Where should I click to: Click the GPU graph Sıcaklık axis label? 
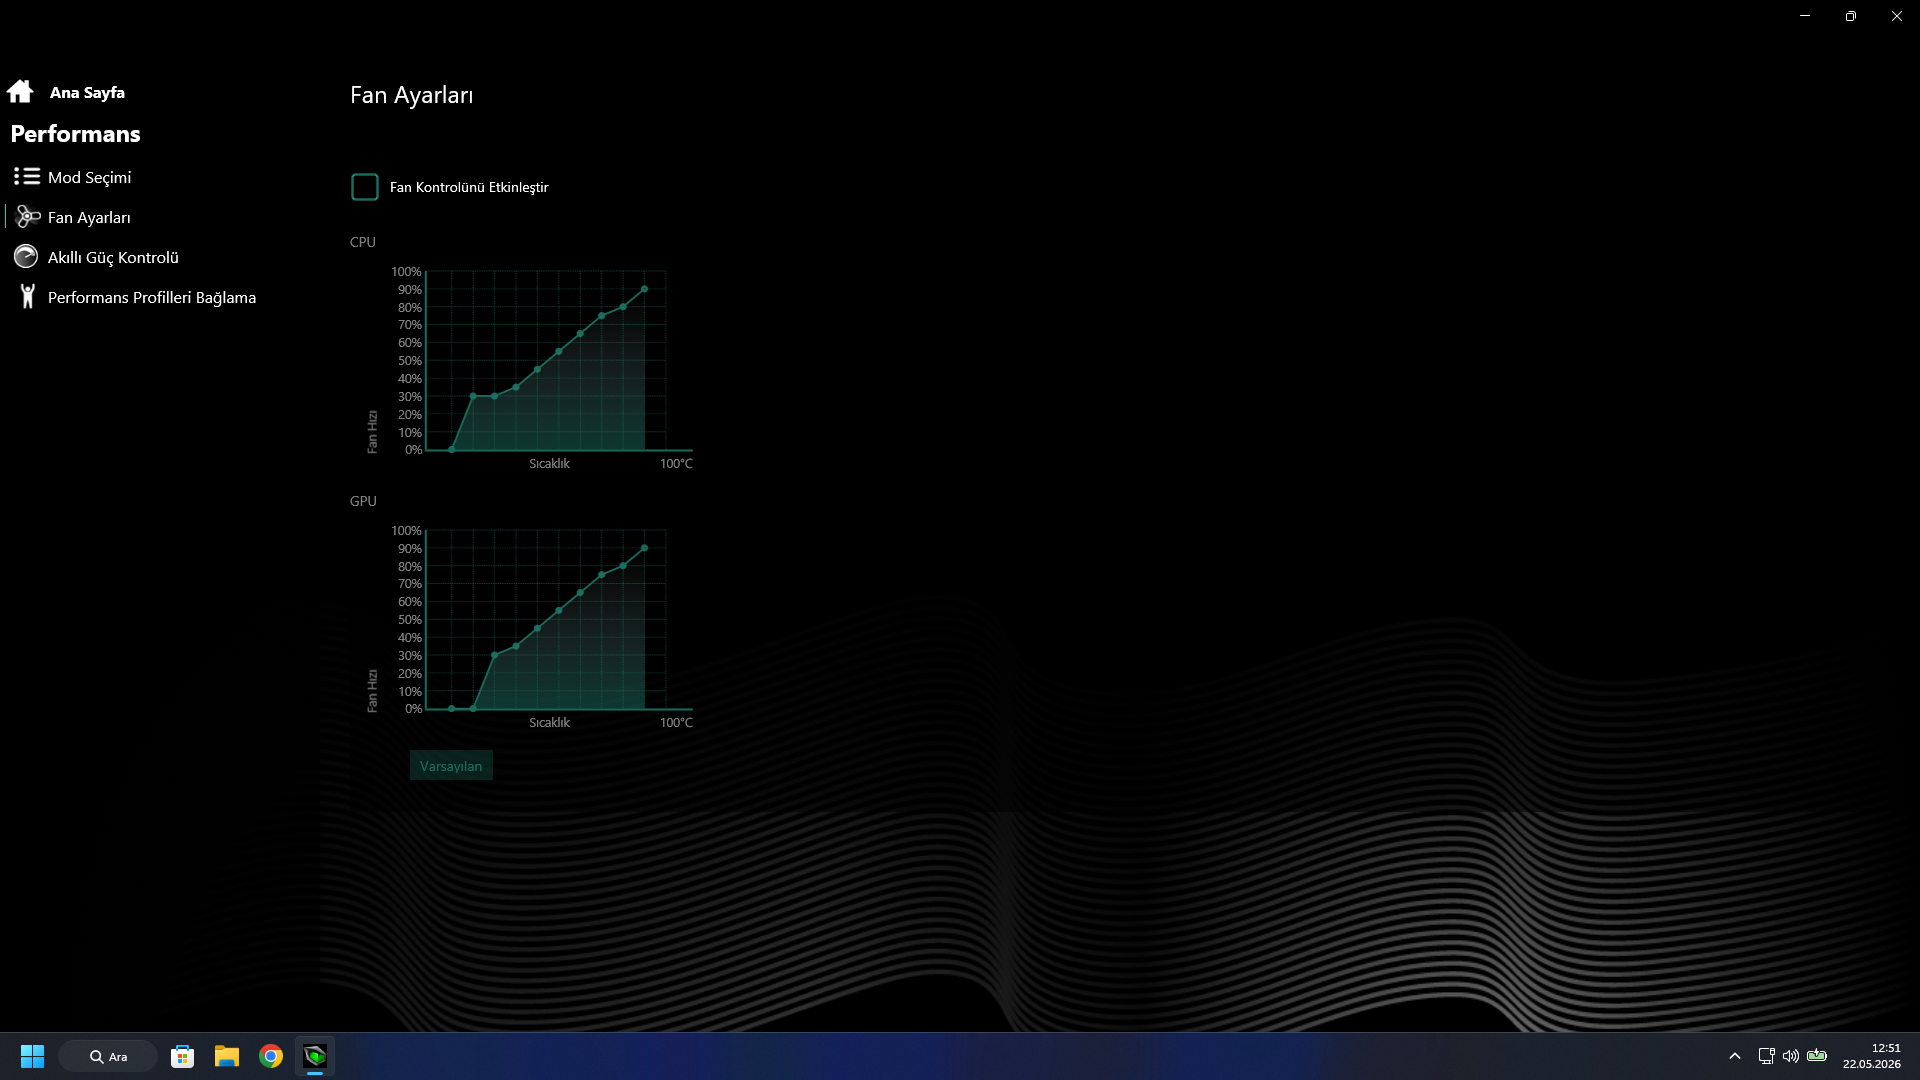tap(549, 723)
